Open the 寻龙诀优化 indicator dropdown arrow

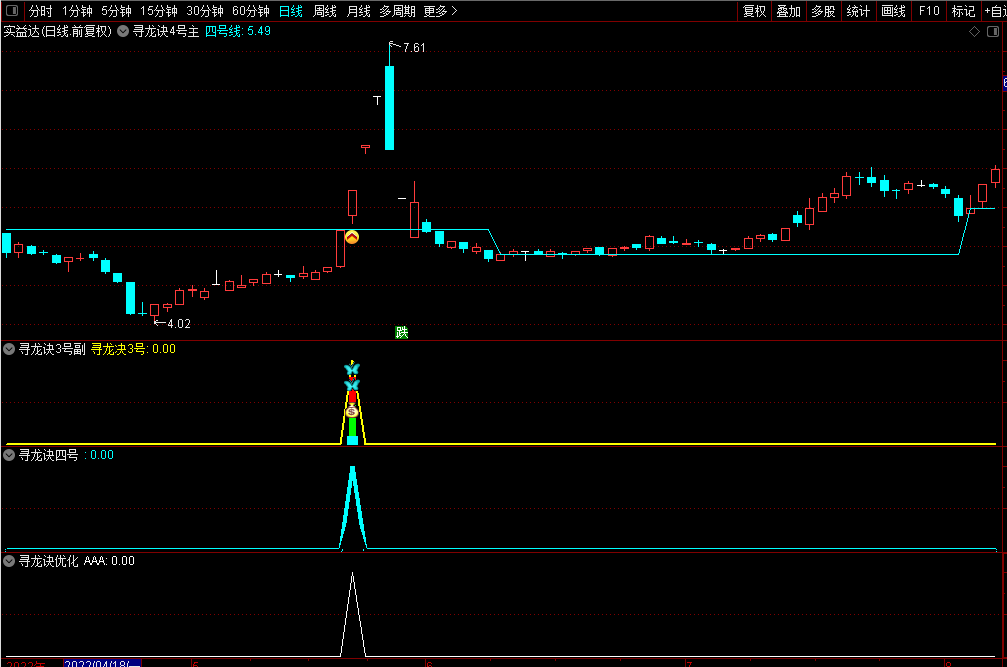click(x=10, y=561)
